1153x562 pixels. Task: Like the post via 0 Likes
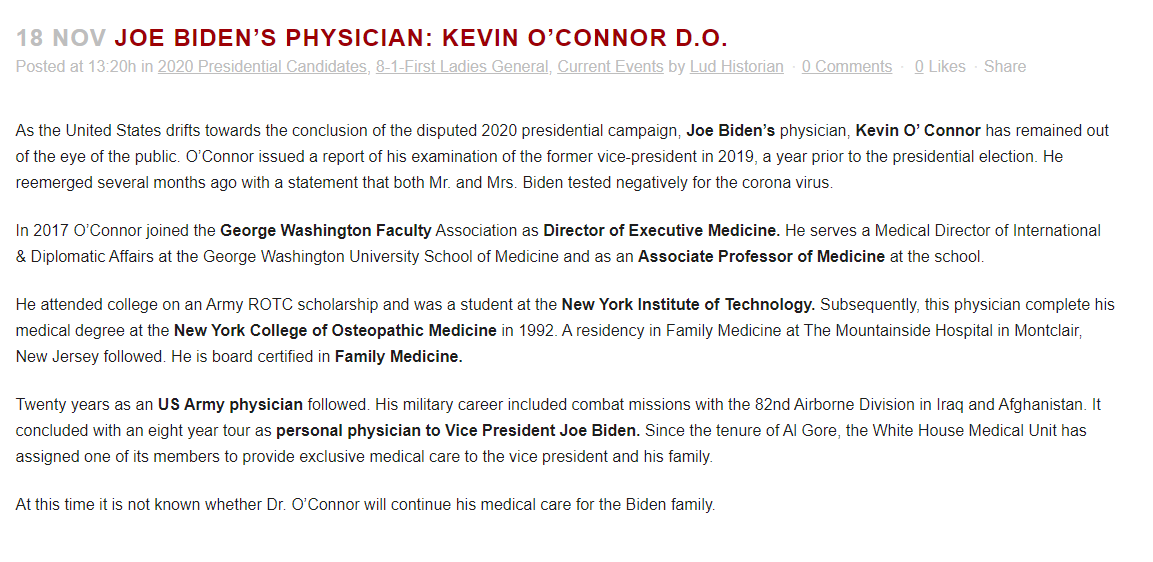940,67
